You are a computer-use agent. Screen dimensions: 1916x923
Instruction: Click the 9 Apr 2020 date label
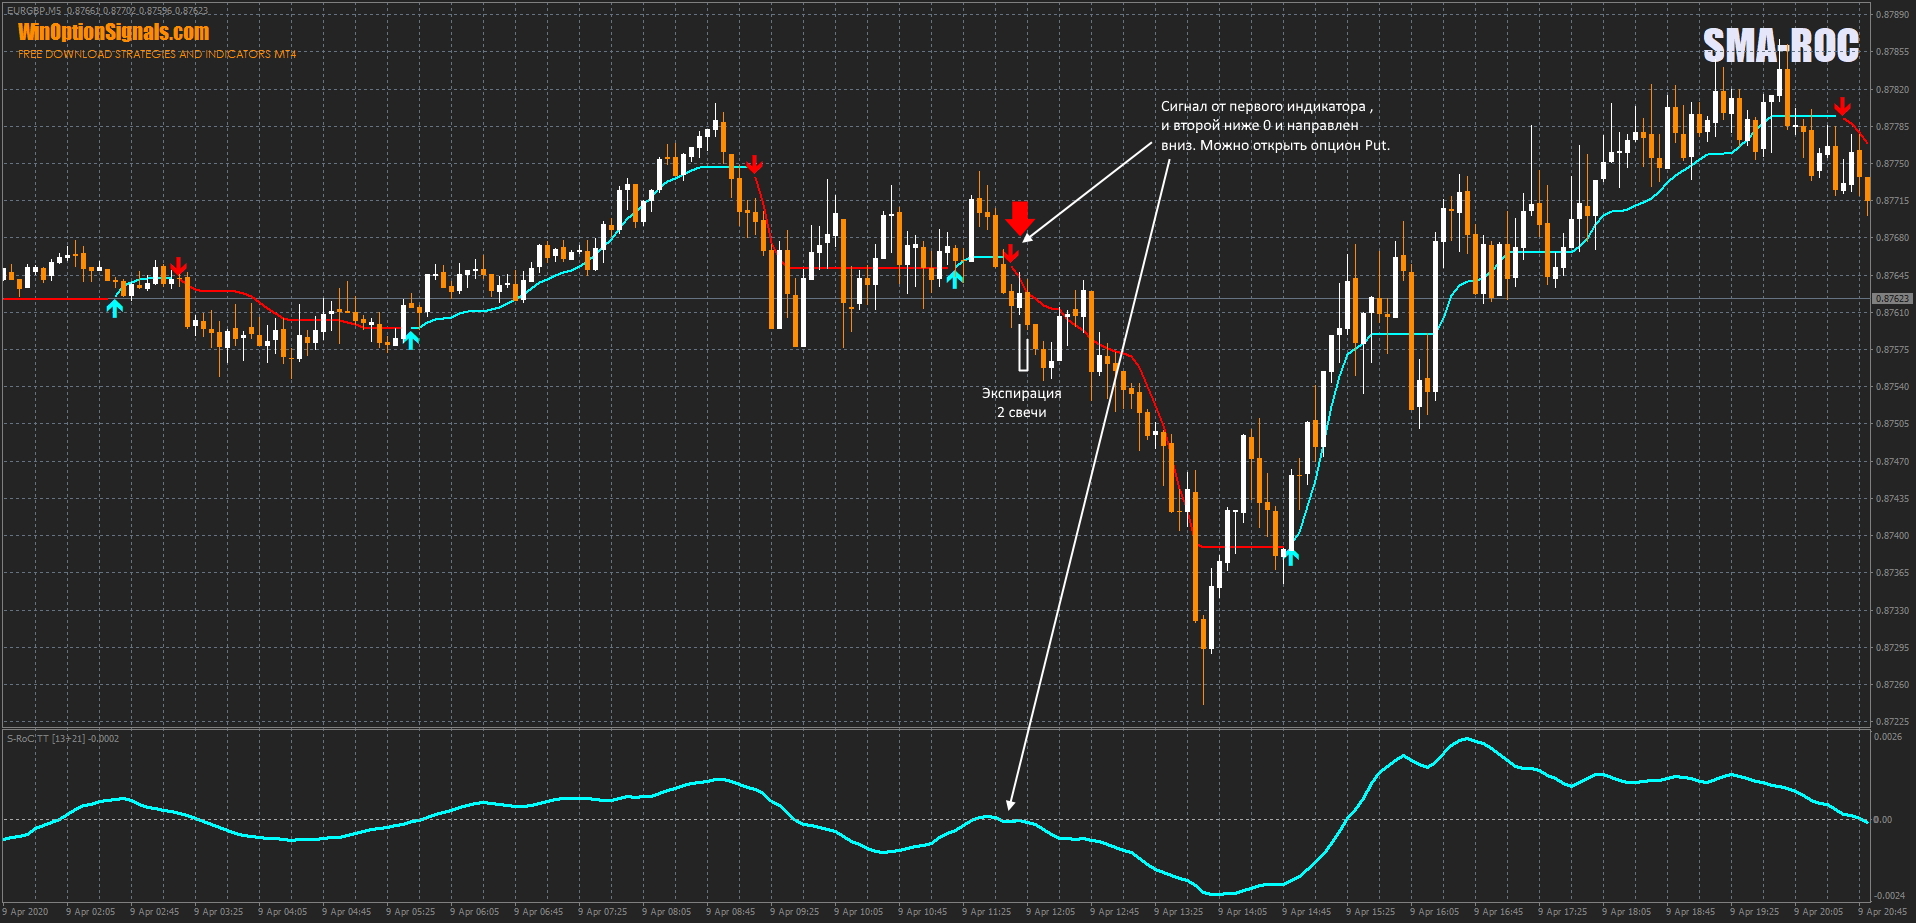pos(28,911)
